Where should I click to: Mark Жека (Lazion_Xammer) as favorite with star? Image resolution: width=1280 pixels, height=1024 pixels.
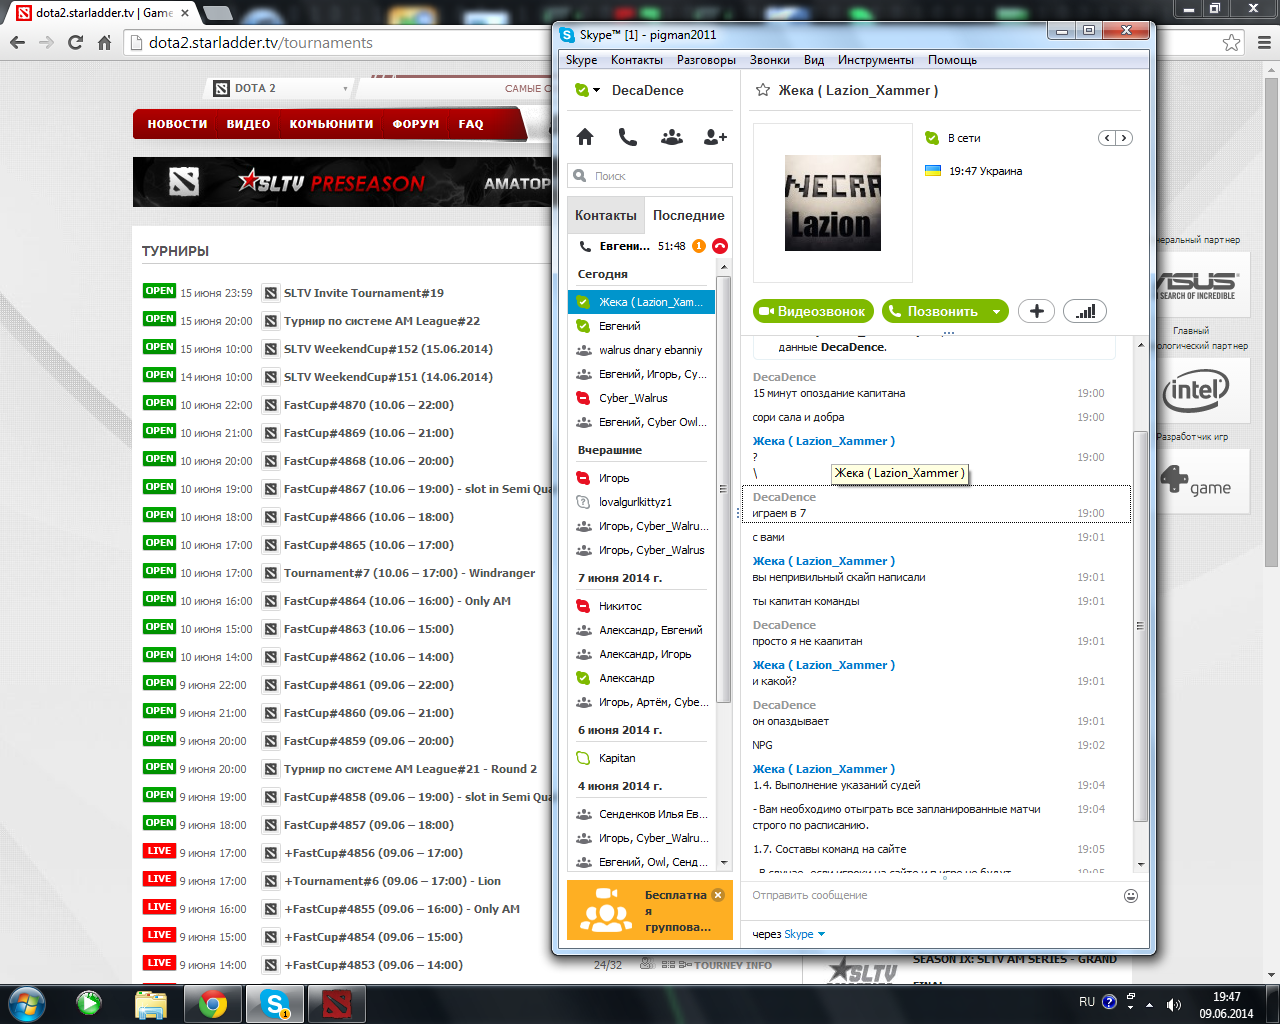click(x=763, y=90)
